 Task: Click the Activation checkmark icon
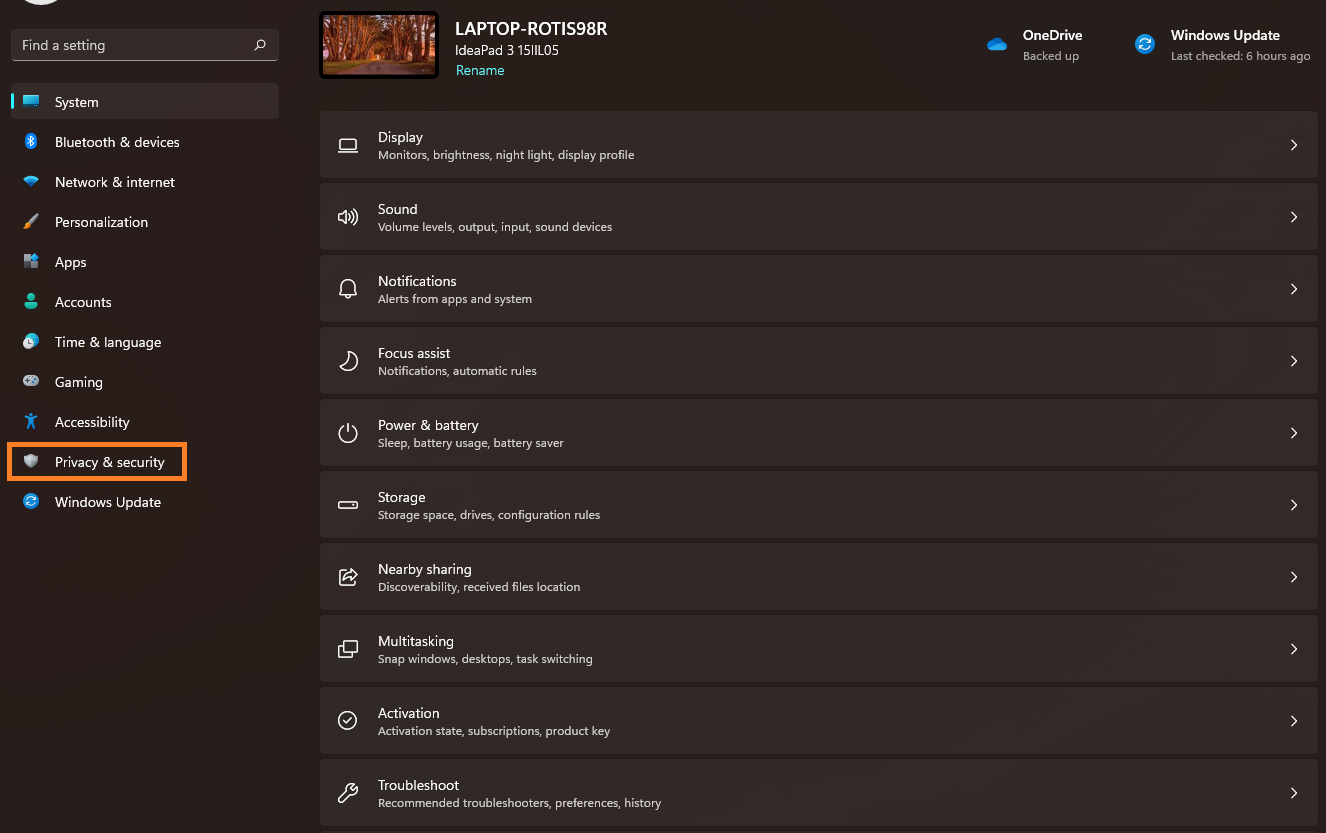tap(348, 721)
